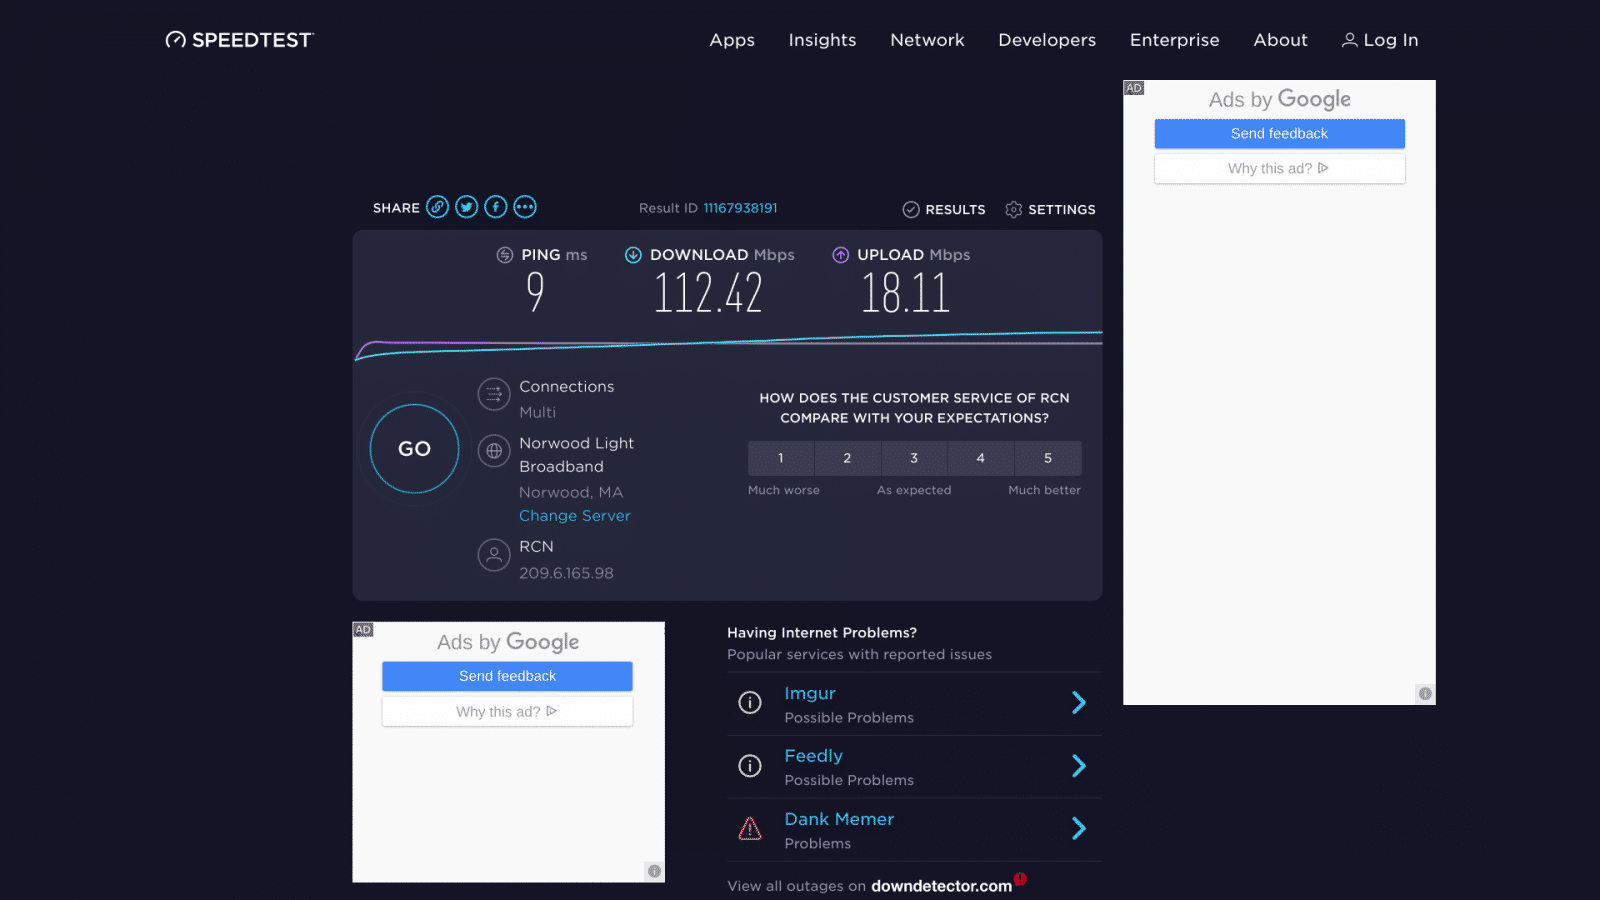
Task: Click the Log In person icon
Action: (x=1349, y=40)
